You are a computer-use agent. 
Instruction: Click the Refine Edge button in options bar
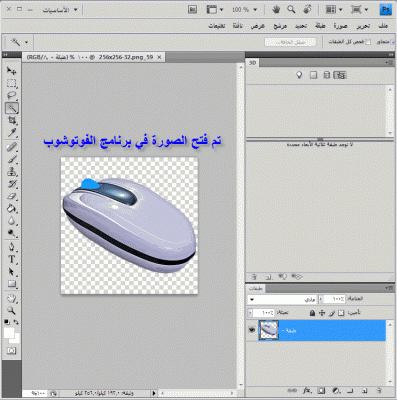coord(290,42)
